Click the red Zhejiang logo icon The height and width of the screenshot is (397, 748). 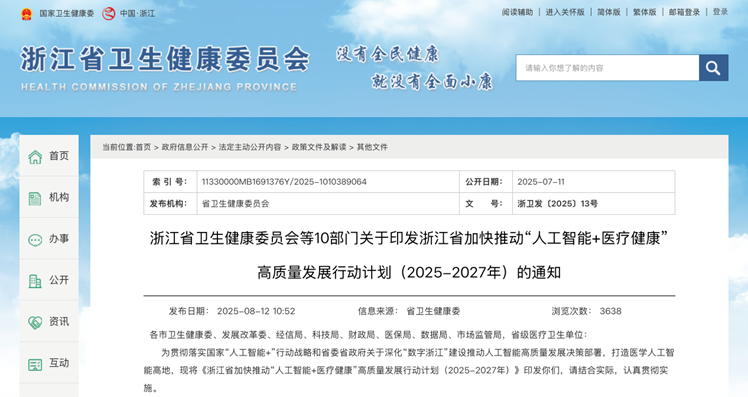coord(109,13)
